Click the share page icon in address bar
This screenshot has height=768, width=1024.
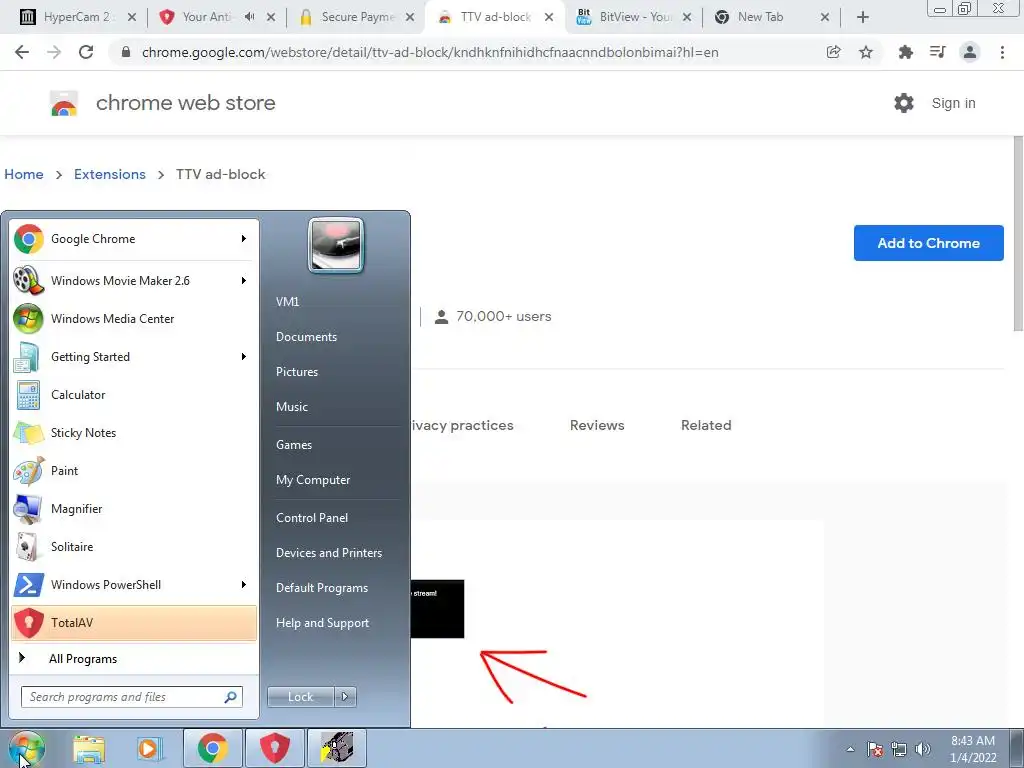(x=833, y=52)
